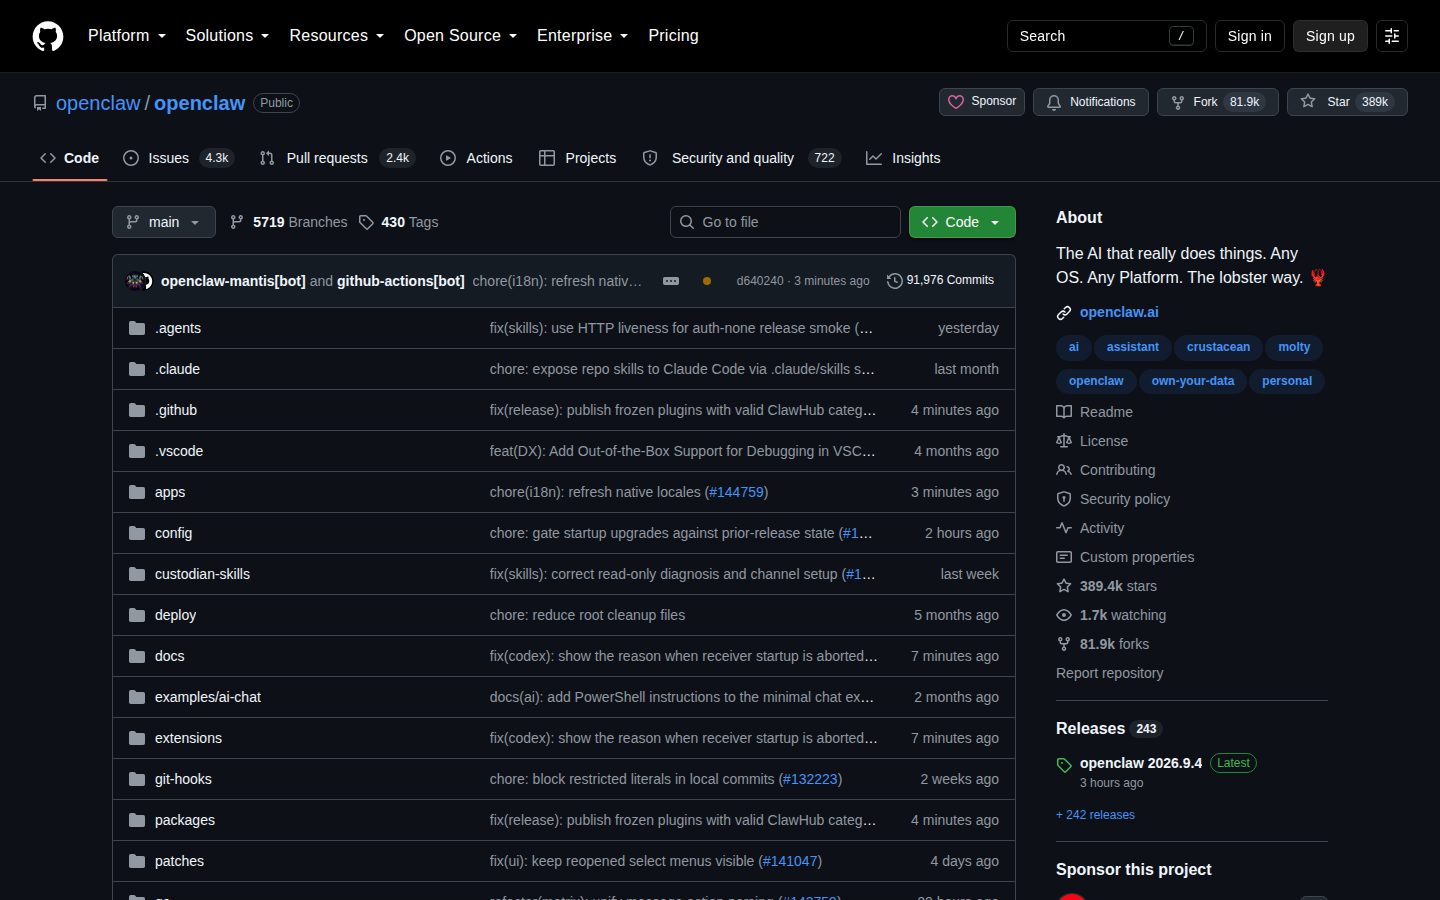The width and height of the screenshot is (1440, 900).
Task: Go to the Pricing page link
Action: 673,36
